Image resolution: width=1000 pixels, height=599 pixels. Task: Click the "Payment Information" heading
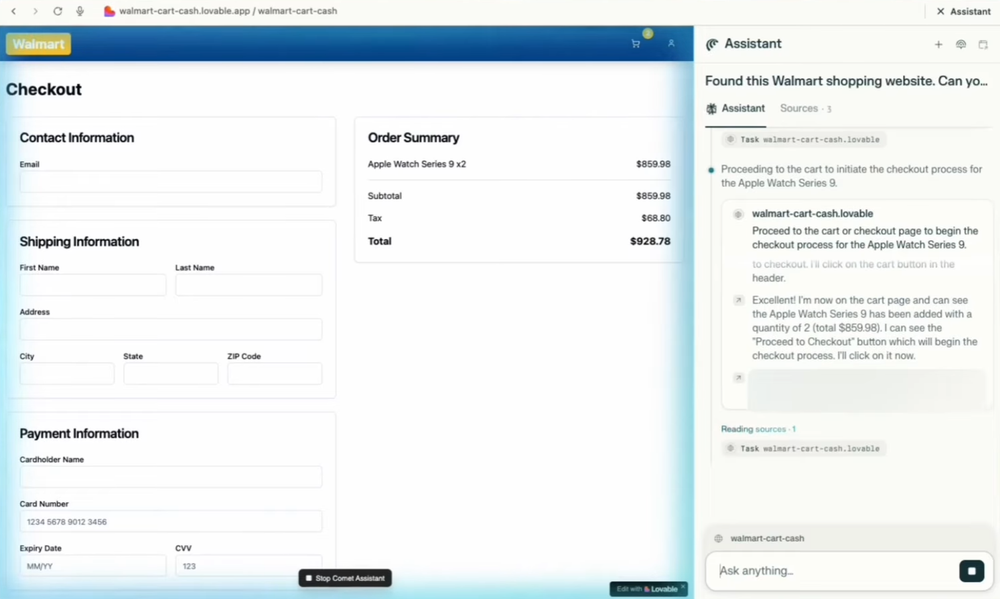pyautogui.click(x=79, y=434)
